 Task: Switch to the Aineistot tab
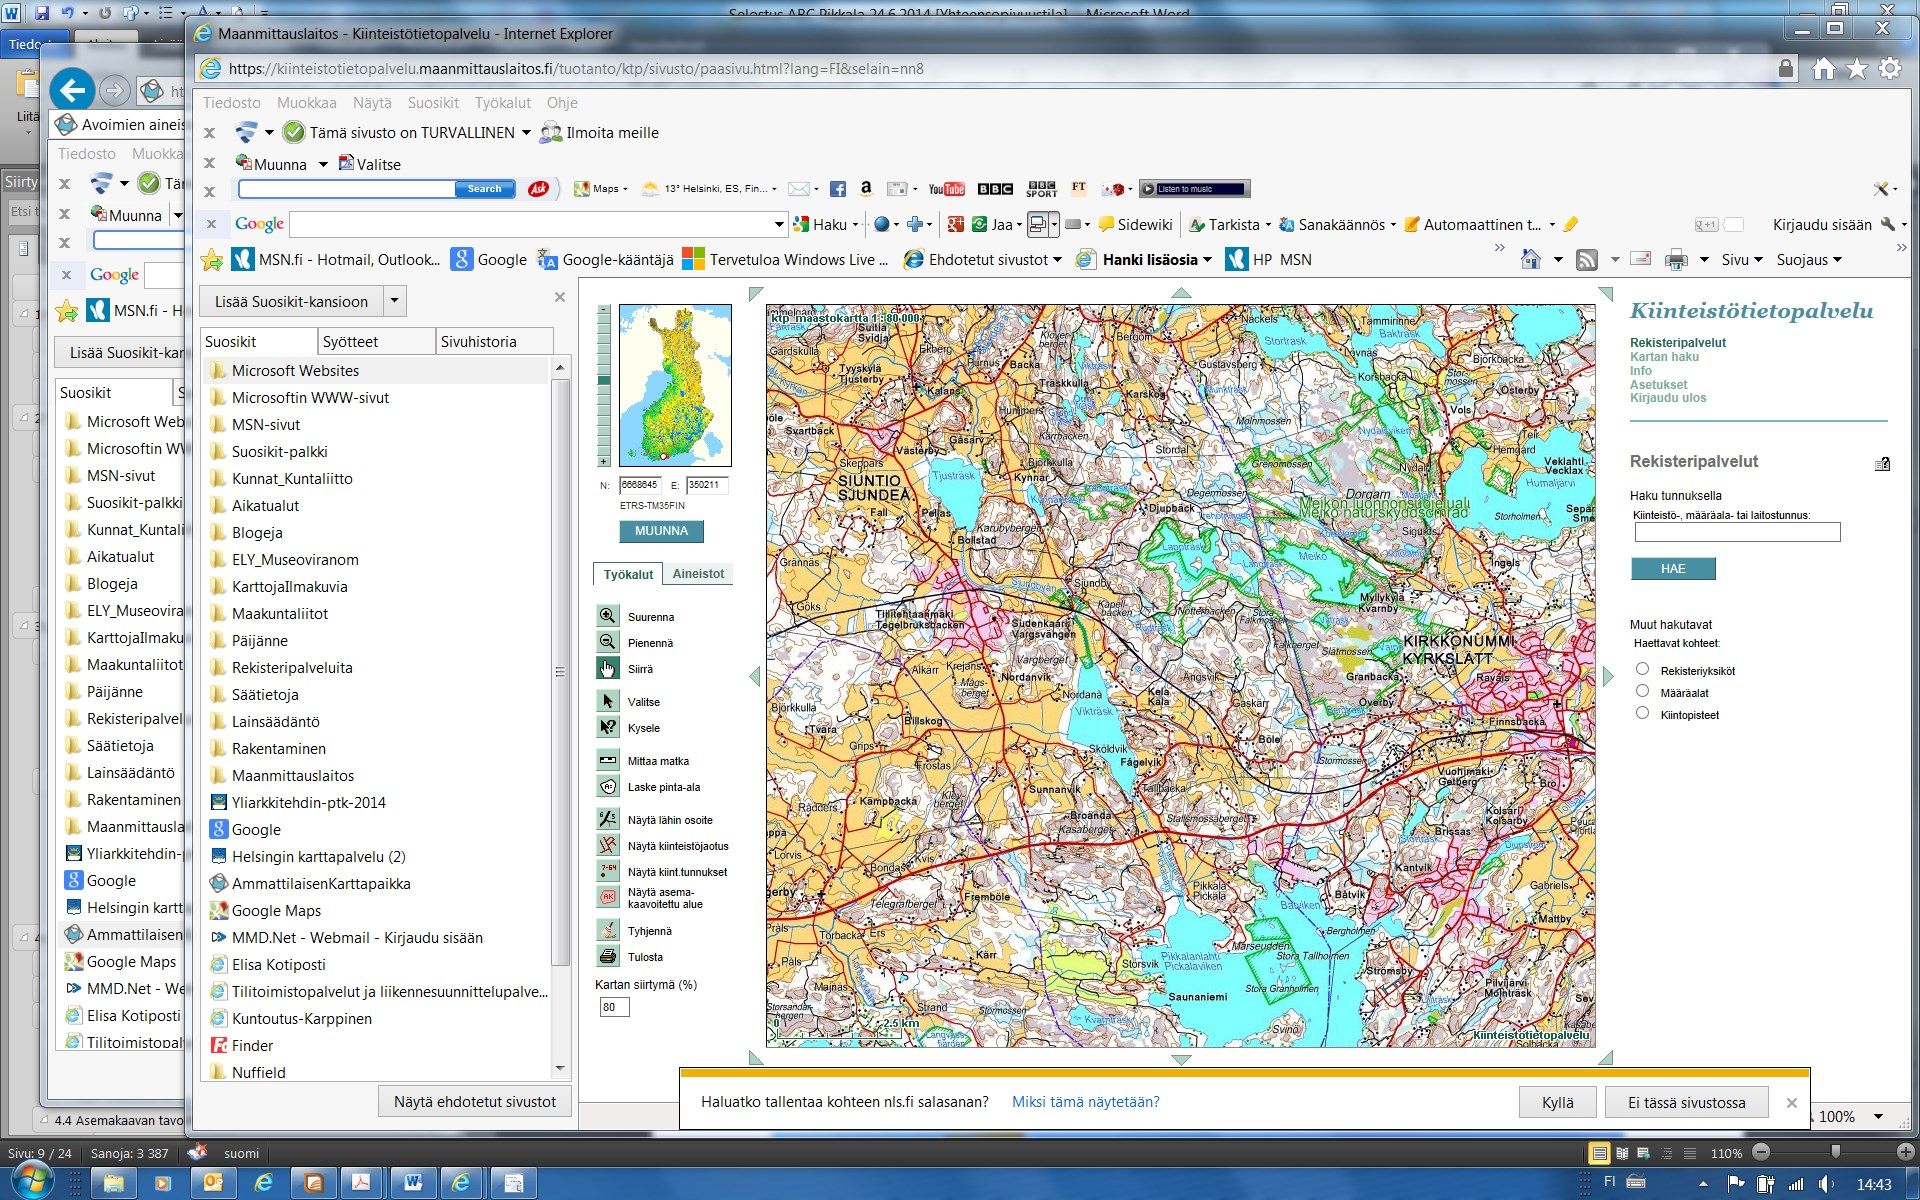click(698, 574)
